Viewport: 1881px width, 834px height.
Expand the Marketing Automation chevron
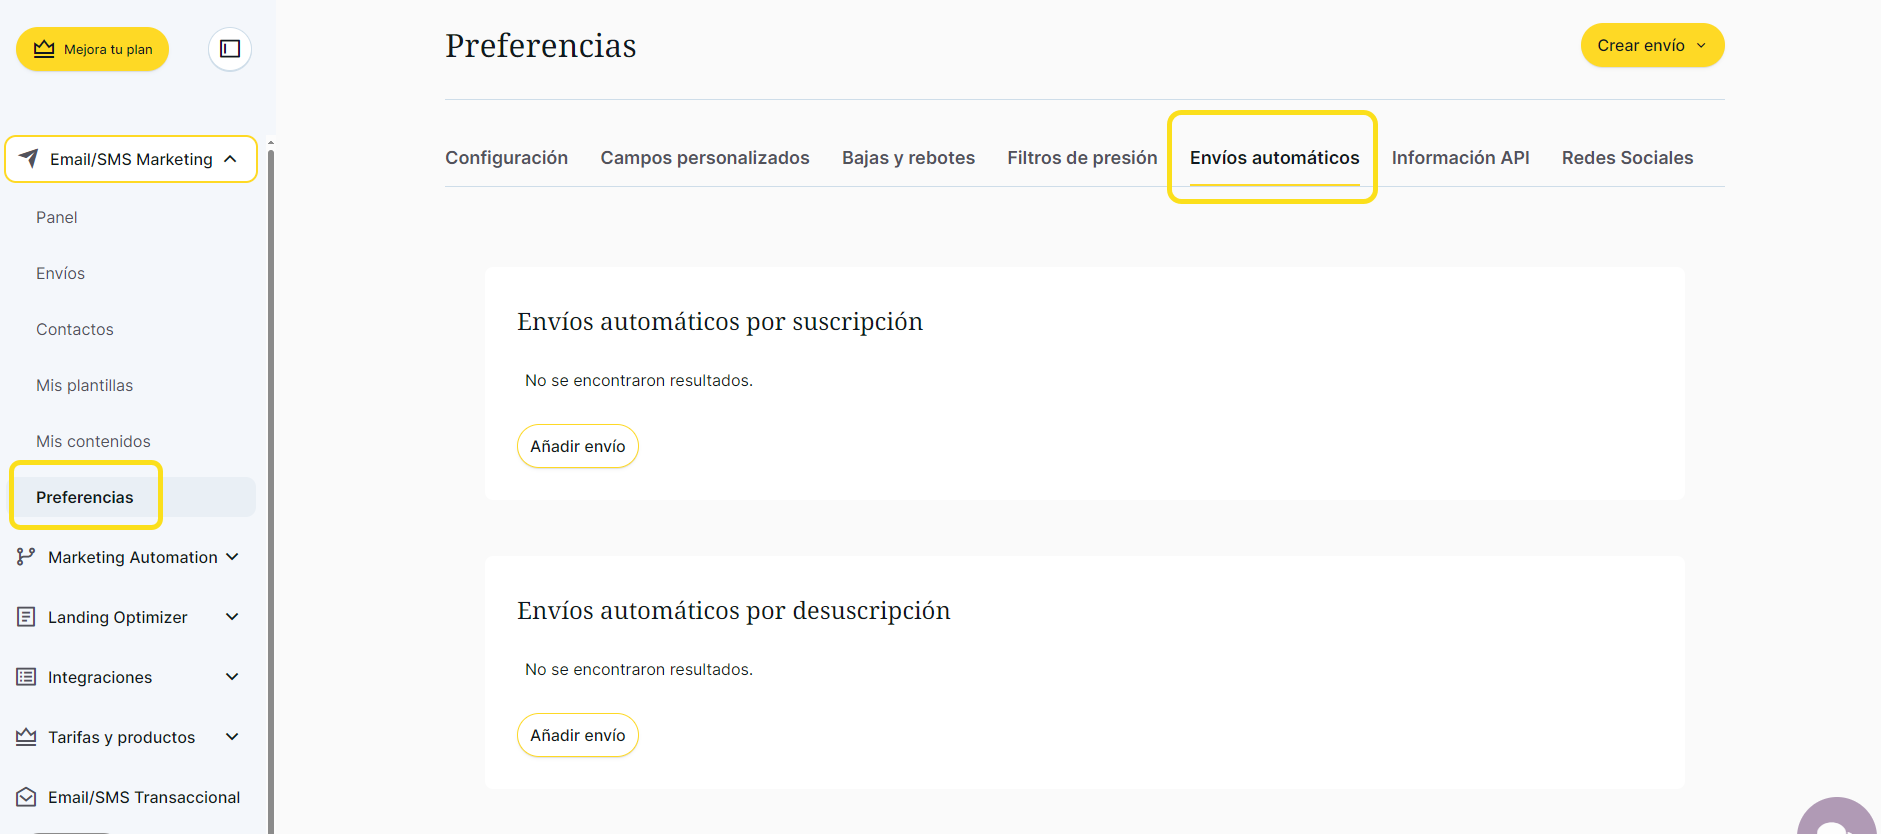point(232,557)
